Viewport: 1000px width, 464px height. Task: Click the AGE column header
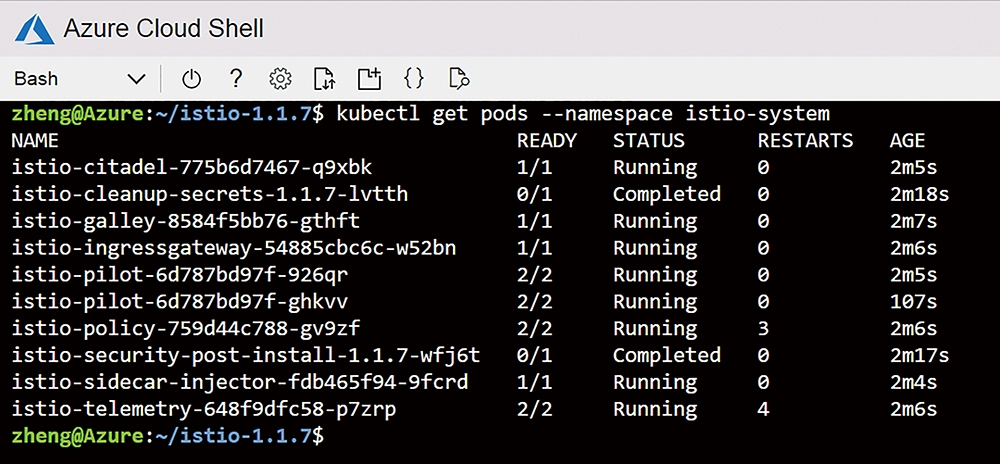(907, 140)
